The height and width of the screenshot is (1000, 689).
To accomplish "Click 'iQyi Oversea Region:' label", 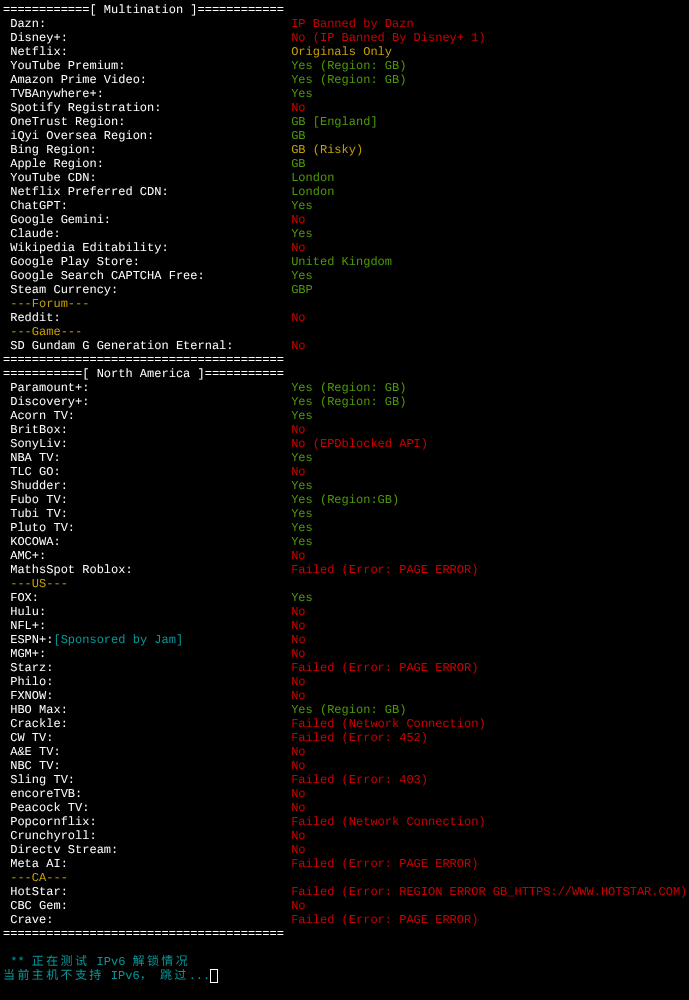I will (x=82, y=136).
